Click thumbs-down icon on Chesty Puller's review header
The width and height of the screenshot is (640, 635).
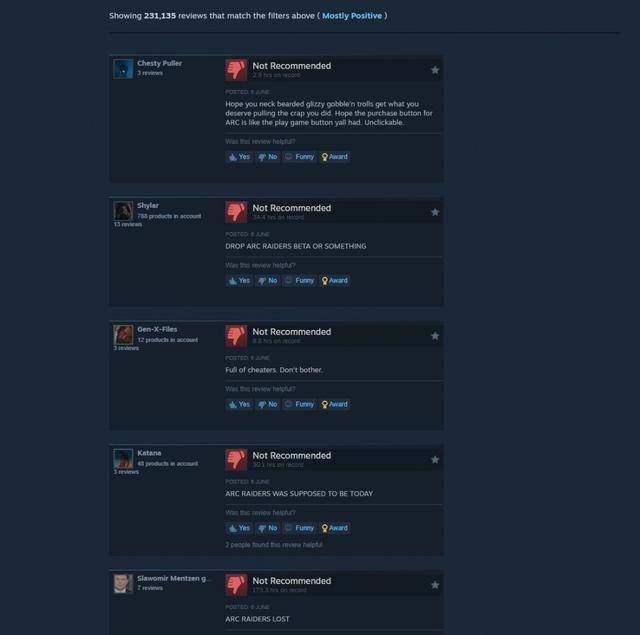(x=236, y=70)
